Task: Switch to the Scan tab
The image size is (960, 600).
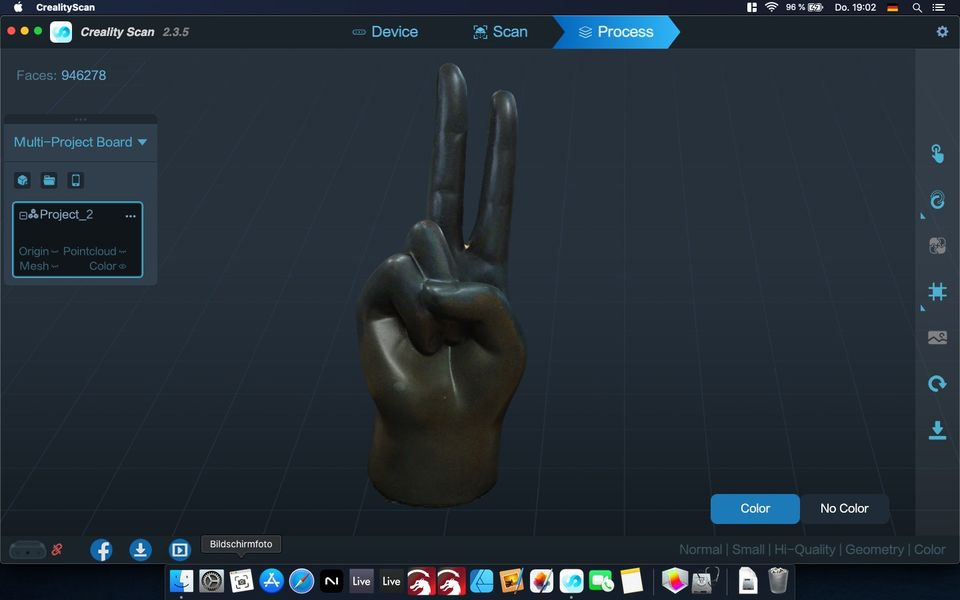Action: coord(500,32)
